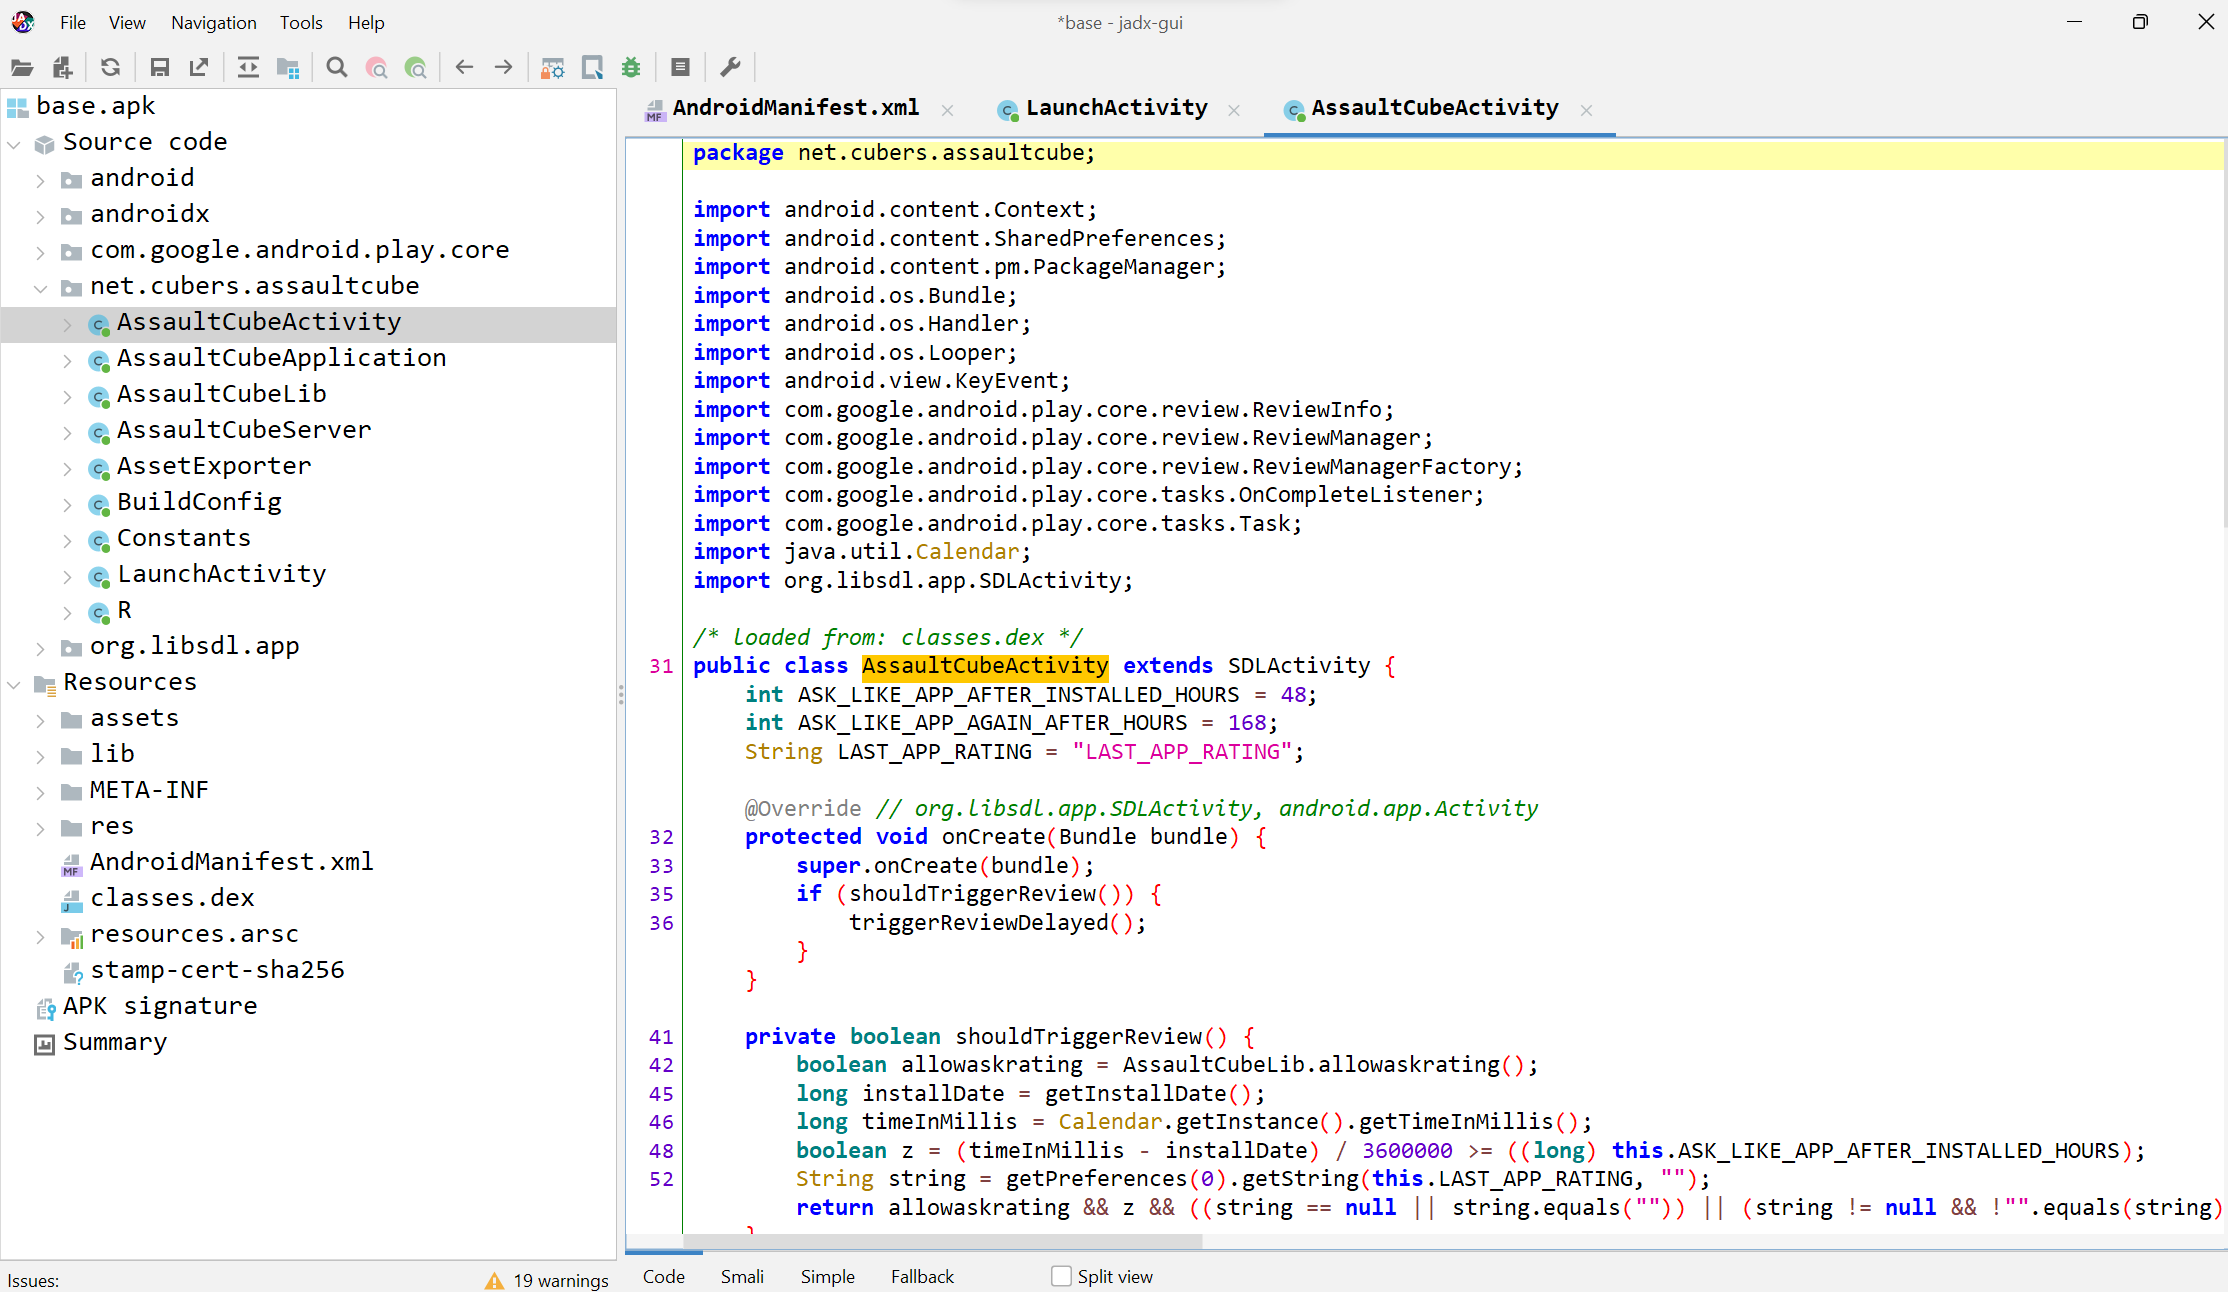Collapse the Source code node

pos(14,144)
